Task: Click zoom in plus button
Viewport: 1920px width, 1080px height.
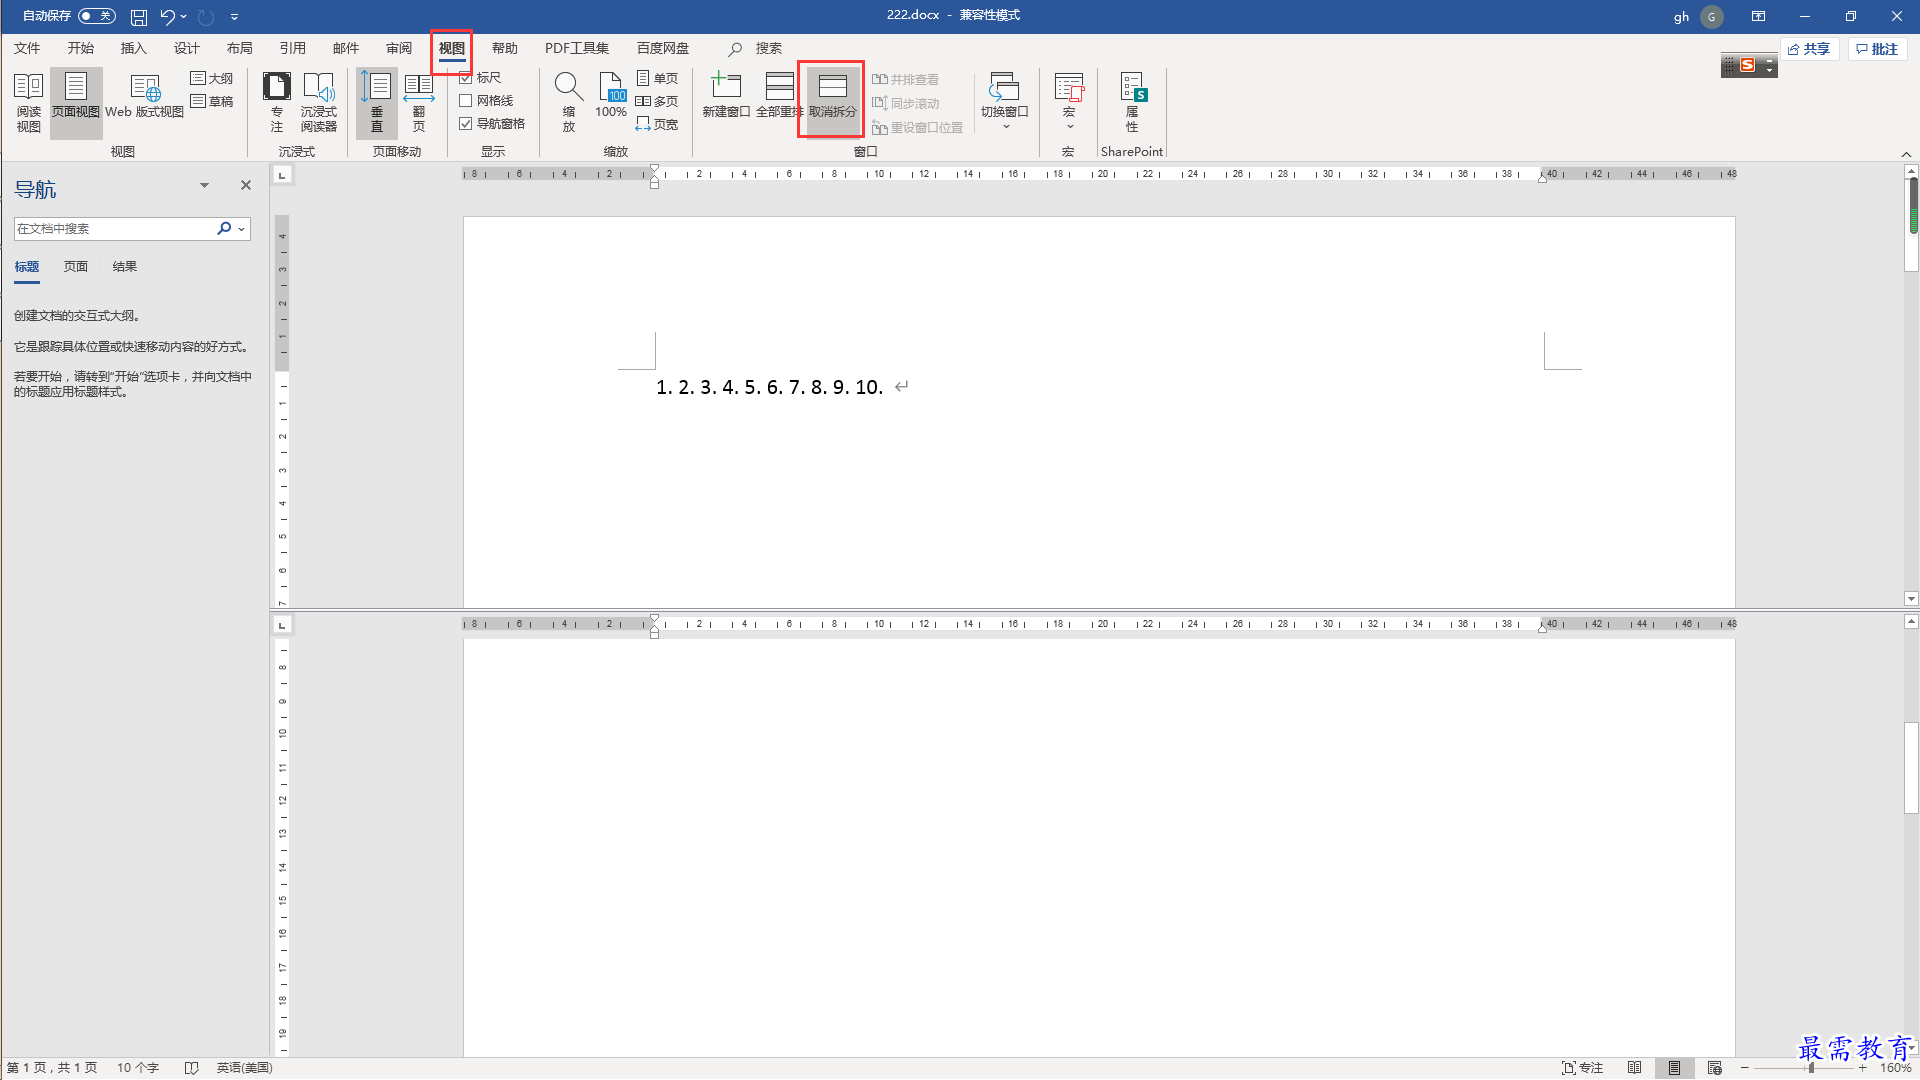Action: [1862, 1068]
